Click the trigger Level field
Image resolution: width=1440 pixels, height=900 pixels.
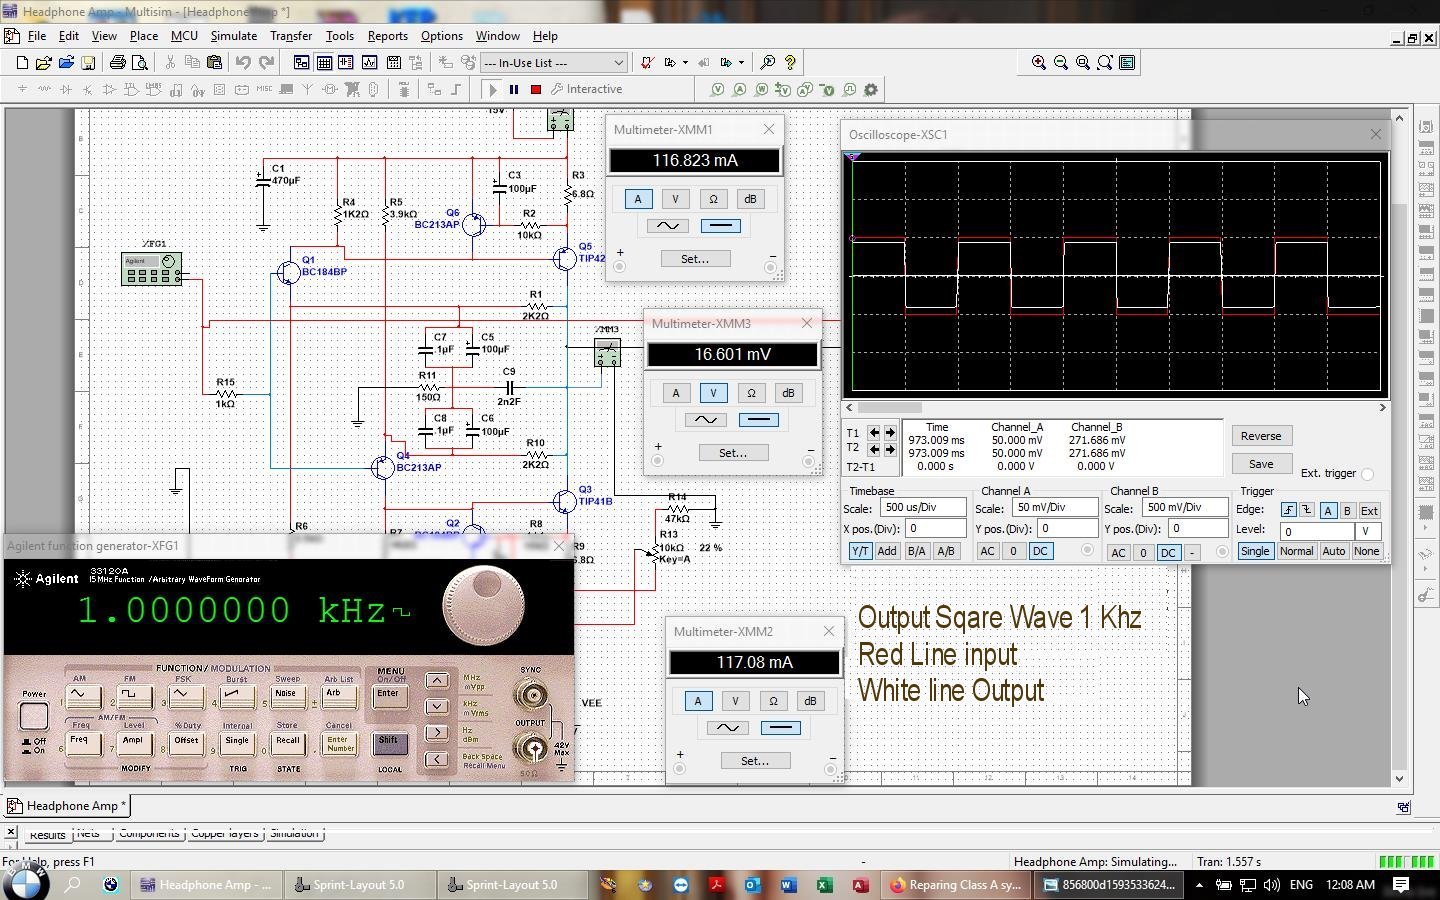(x=1317, y=532)
